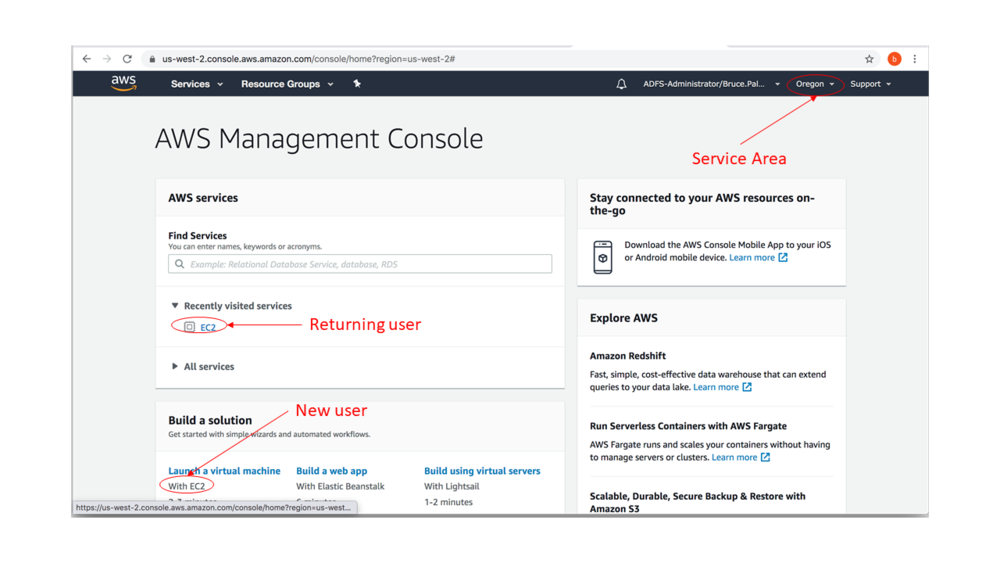The image size is (1000, 563).
Task: Click Run Serverless Containers with AWS Fargate title
Action: pos(688,426)
